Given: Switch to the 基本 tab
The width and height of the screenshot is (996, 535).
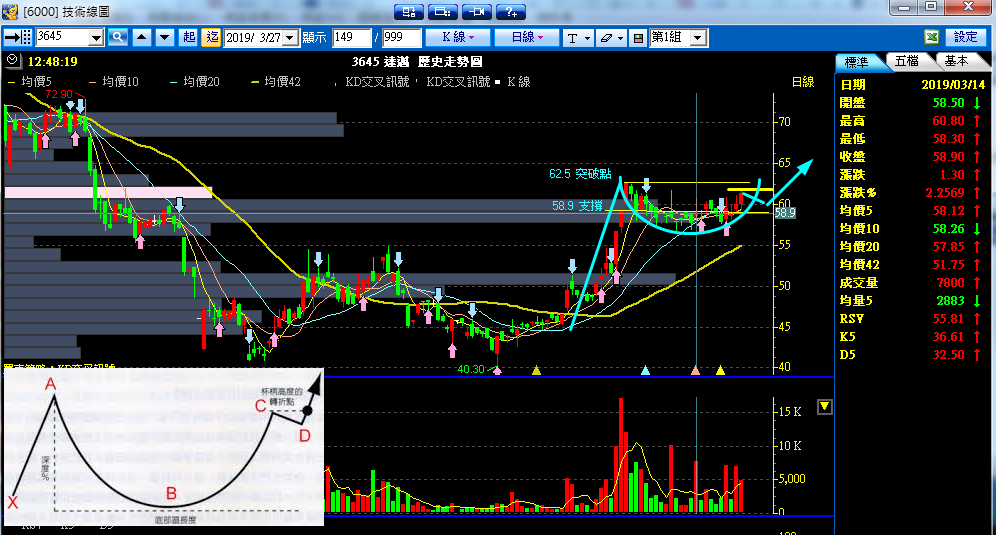Looking at the screenshot, I should (x=957, y=61).
